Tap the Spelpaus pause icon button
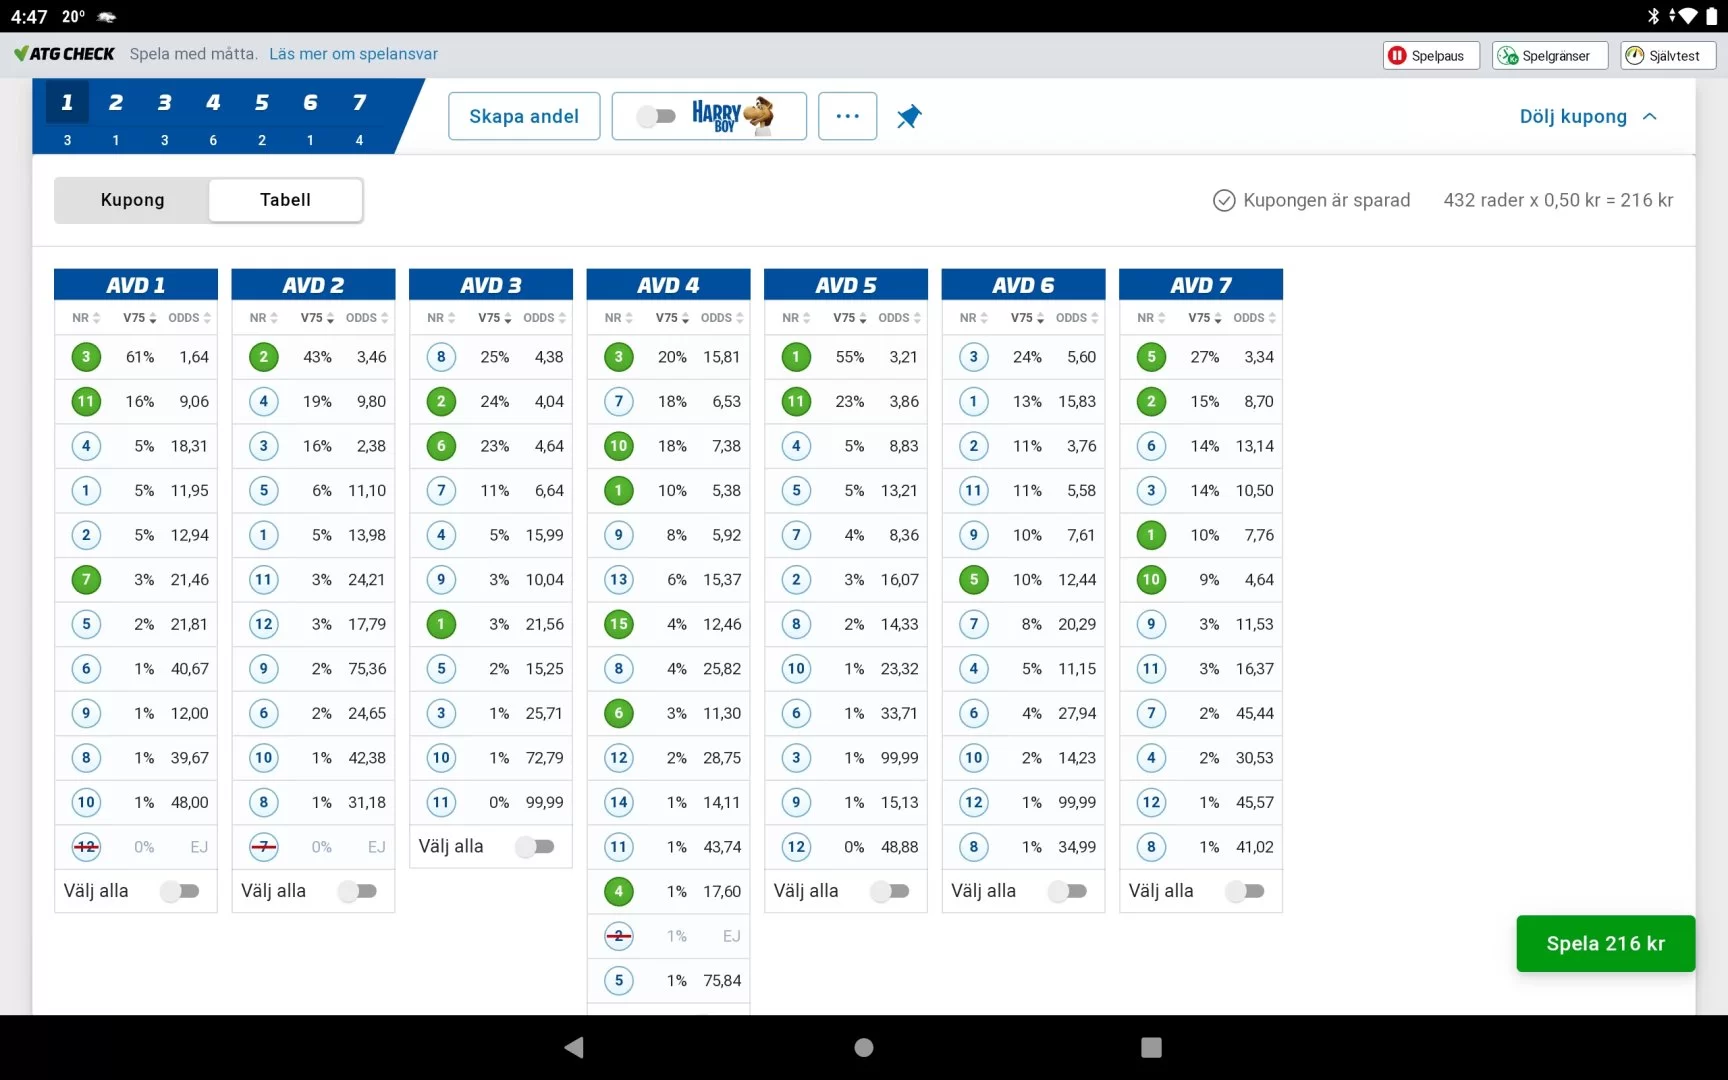The height and width of the screenshot is (1080, 1728). pos(1430,56)
